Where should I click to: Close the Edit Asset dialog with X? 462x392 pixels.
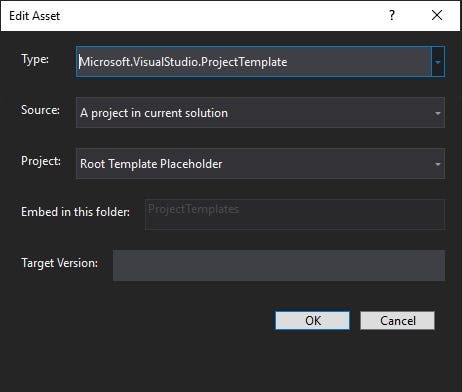point(437,15)
